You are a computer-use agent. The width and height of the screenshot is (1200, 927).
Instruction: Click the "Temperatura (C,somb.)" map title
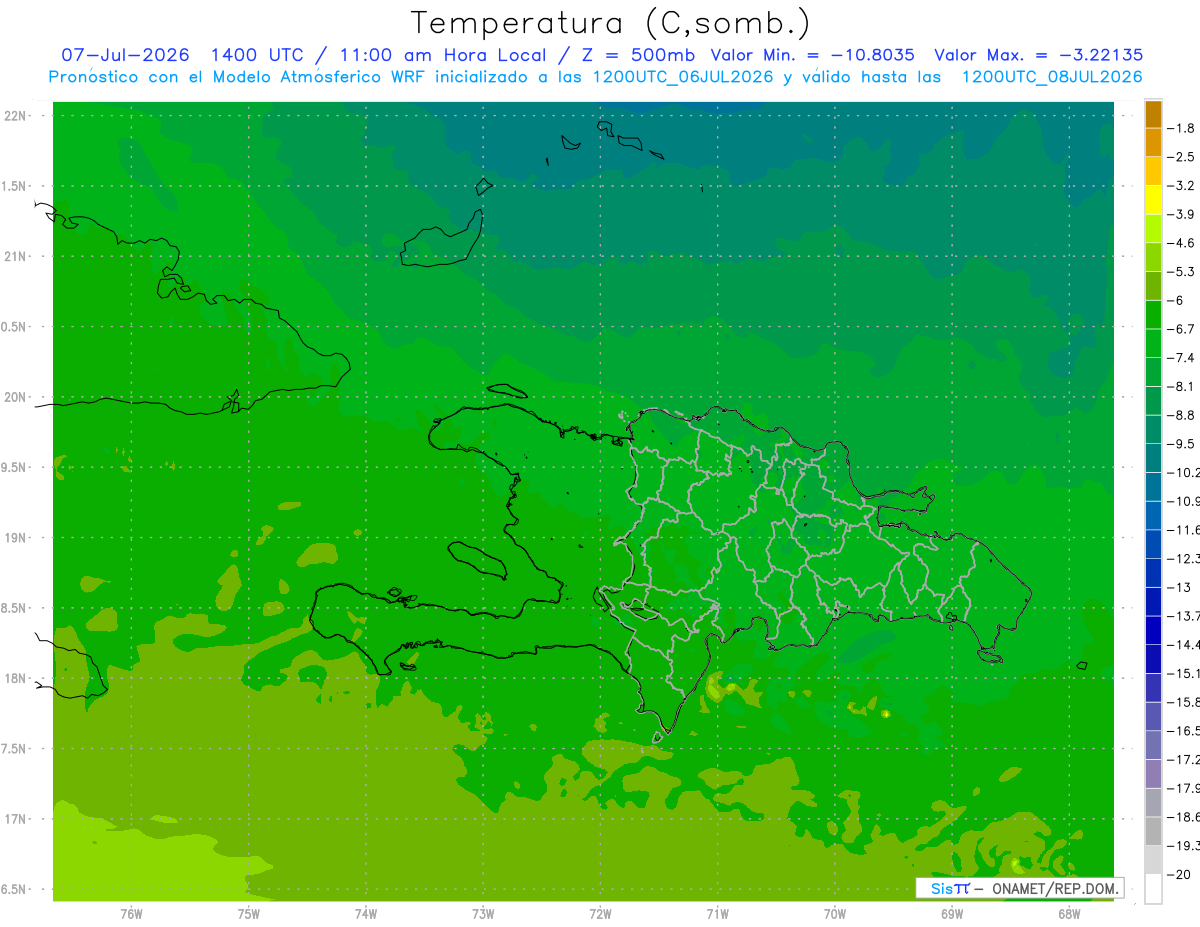tap(610, 23)
